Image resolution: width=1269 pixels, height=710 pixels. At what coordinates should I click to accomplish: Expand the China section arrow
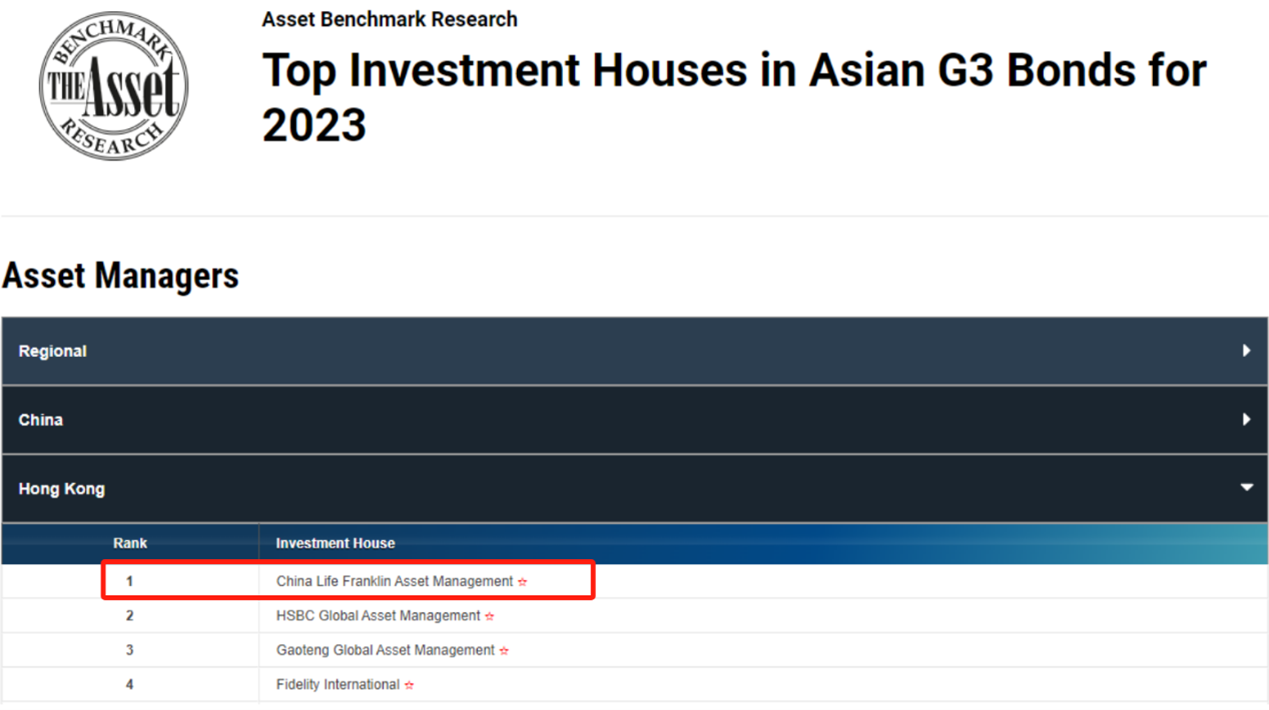click(1246, 420)
